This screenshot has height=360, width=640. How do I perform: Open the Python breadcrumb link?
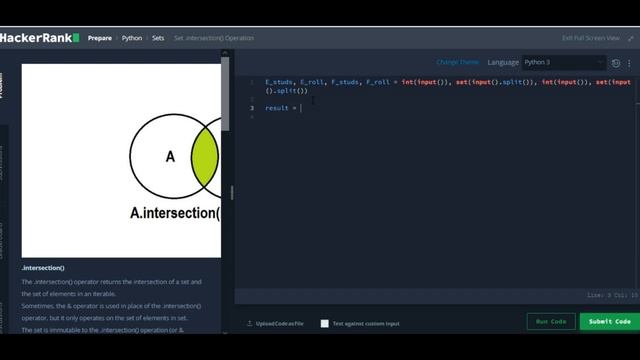pyautogui.click(x=132, y=38)
